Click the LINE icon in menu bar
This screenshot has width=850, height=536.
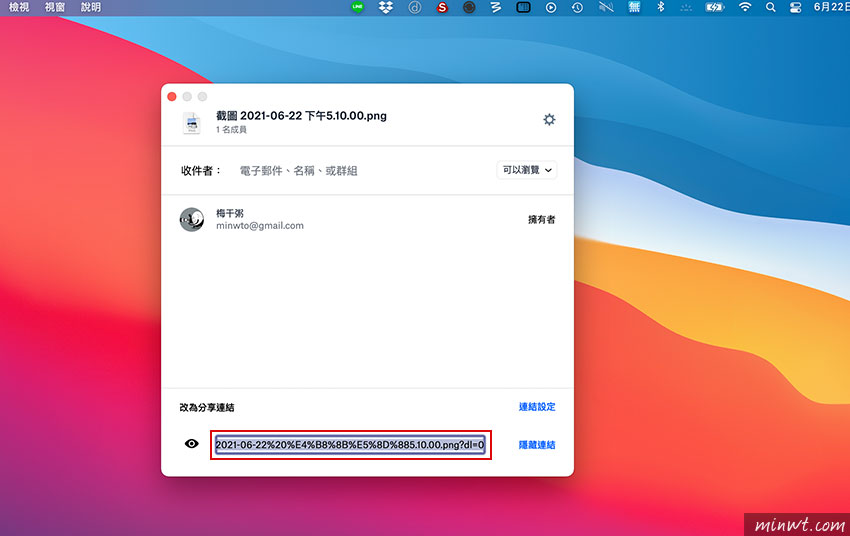click(x=357, y=7)
